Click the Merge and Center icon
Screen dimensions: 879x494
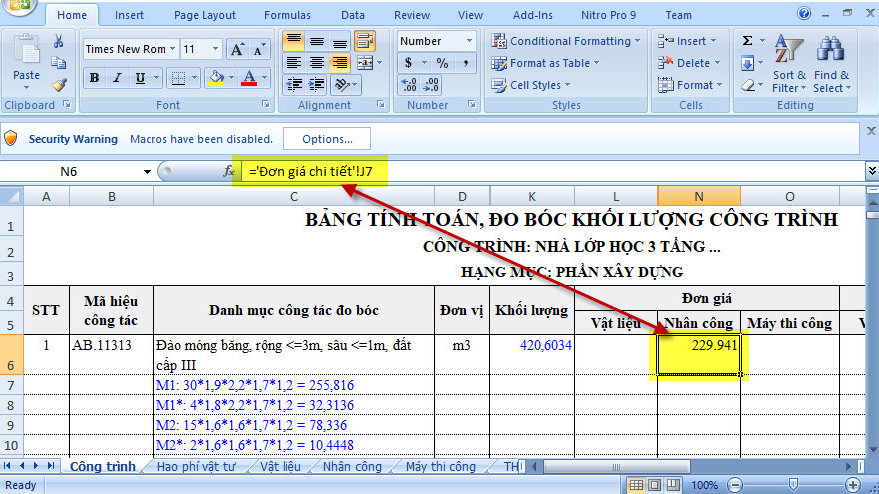click(365, 62)
